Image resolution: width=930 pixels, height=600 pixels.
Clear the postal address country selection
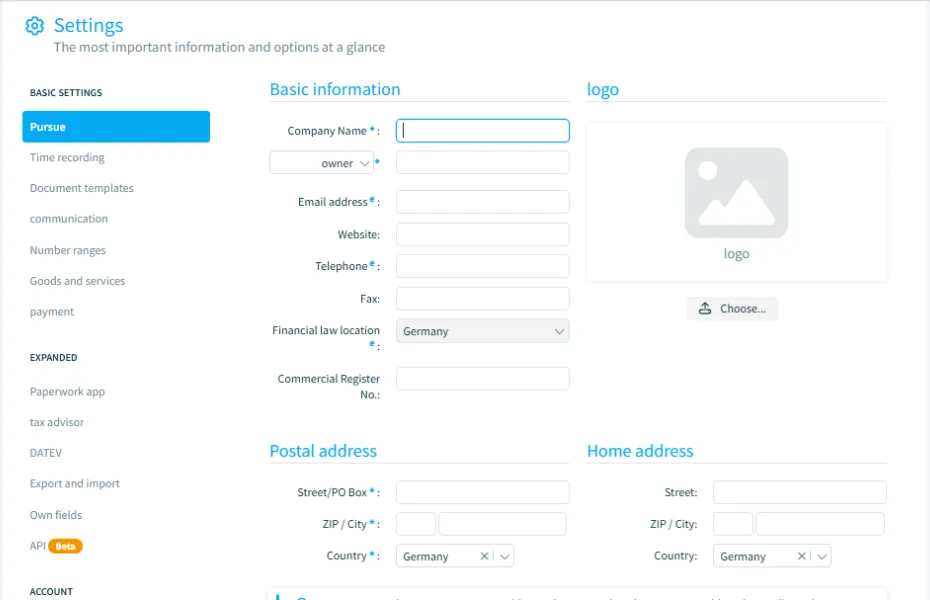(484, 556)
